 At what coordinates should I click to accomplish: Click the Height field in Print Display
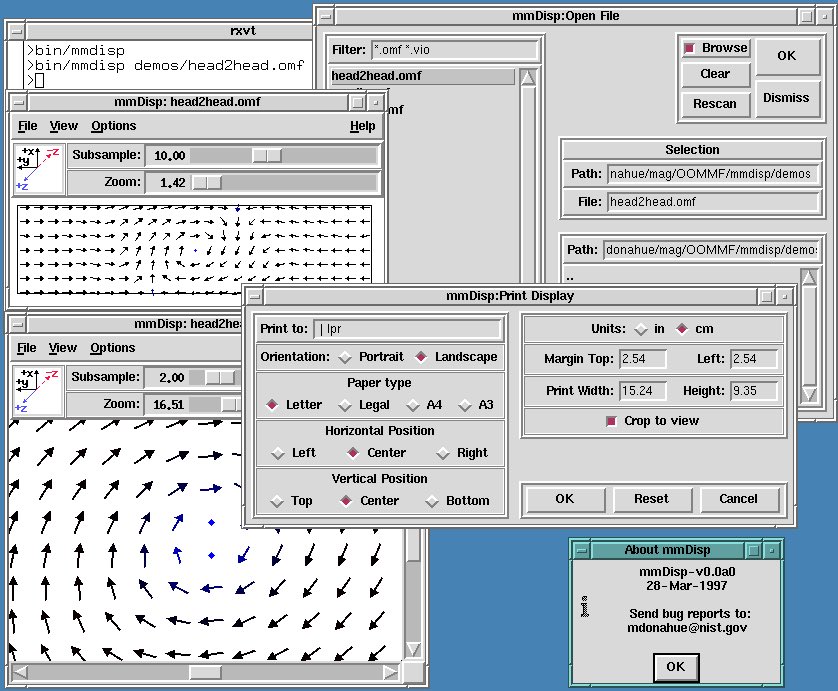coord(754,391)
